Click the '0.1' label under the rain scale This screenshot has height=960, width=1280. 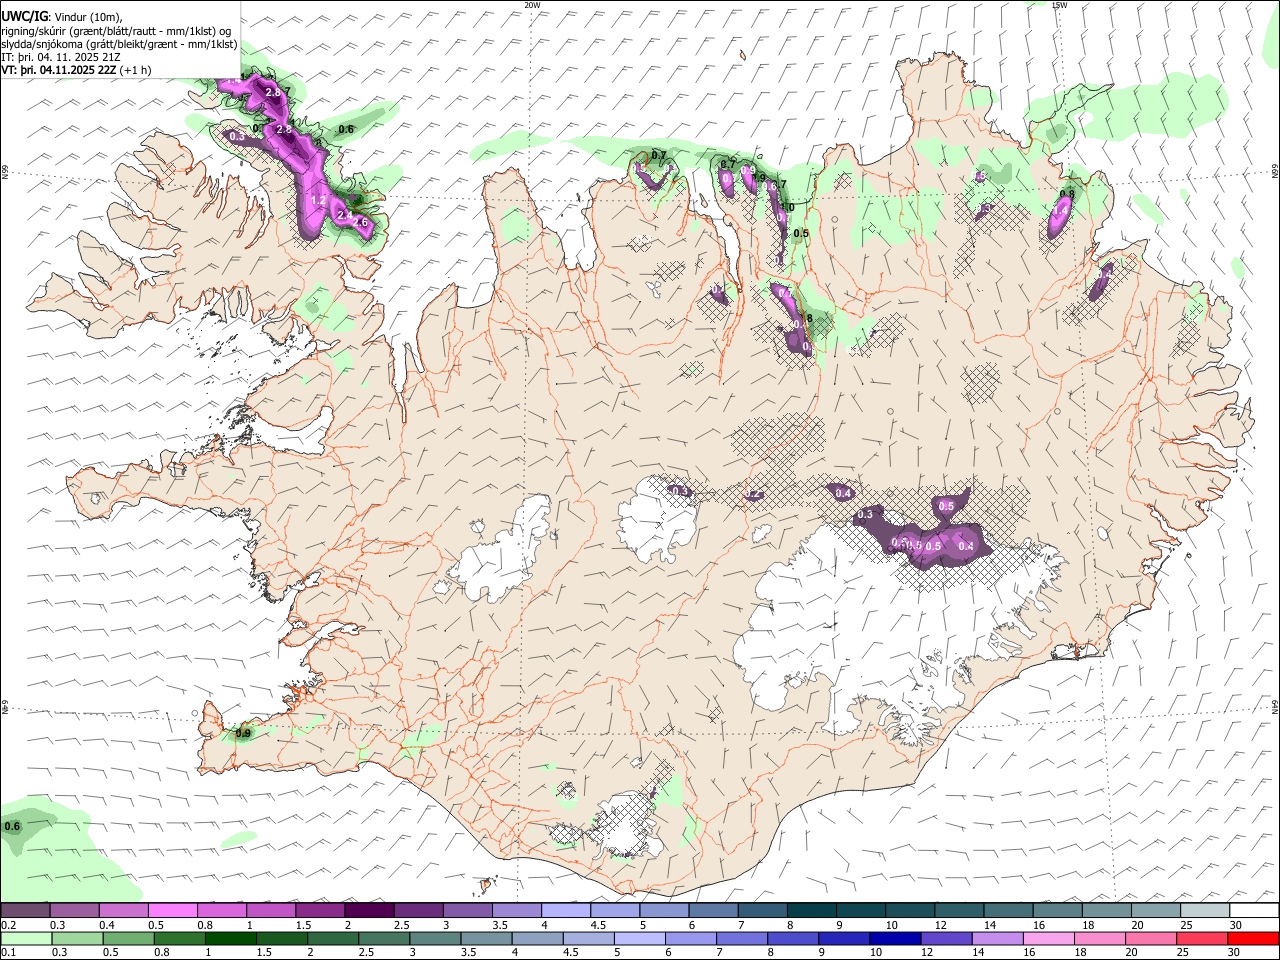10,953
